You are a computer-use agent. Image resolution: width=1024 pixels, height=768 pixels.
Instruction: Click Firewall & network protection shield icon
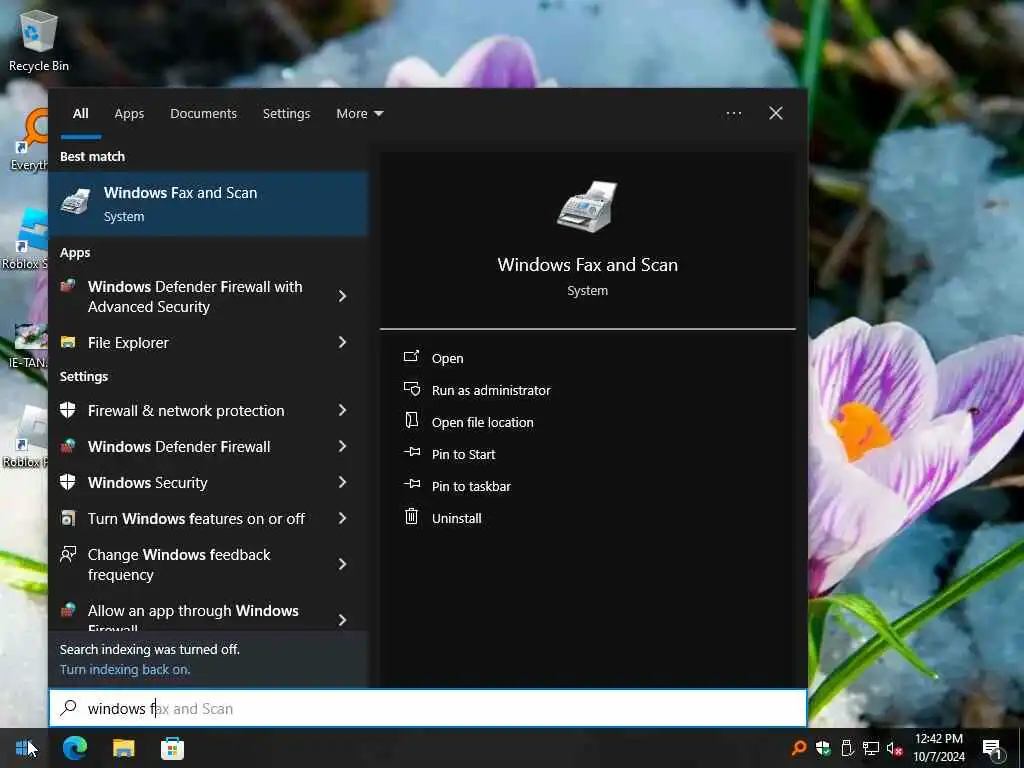(68, 410)
